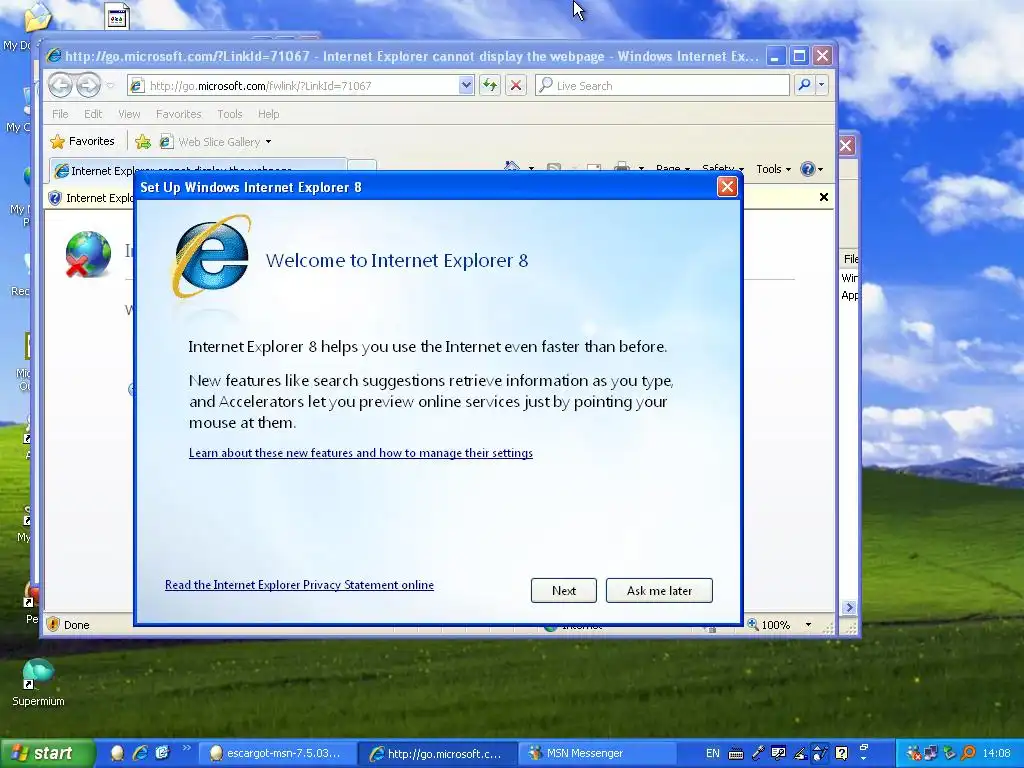Click the orange magnifier system tray icon
This screenshot has width=1024, height=768.
(x=968, y=753)
